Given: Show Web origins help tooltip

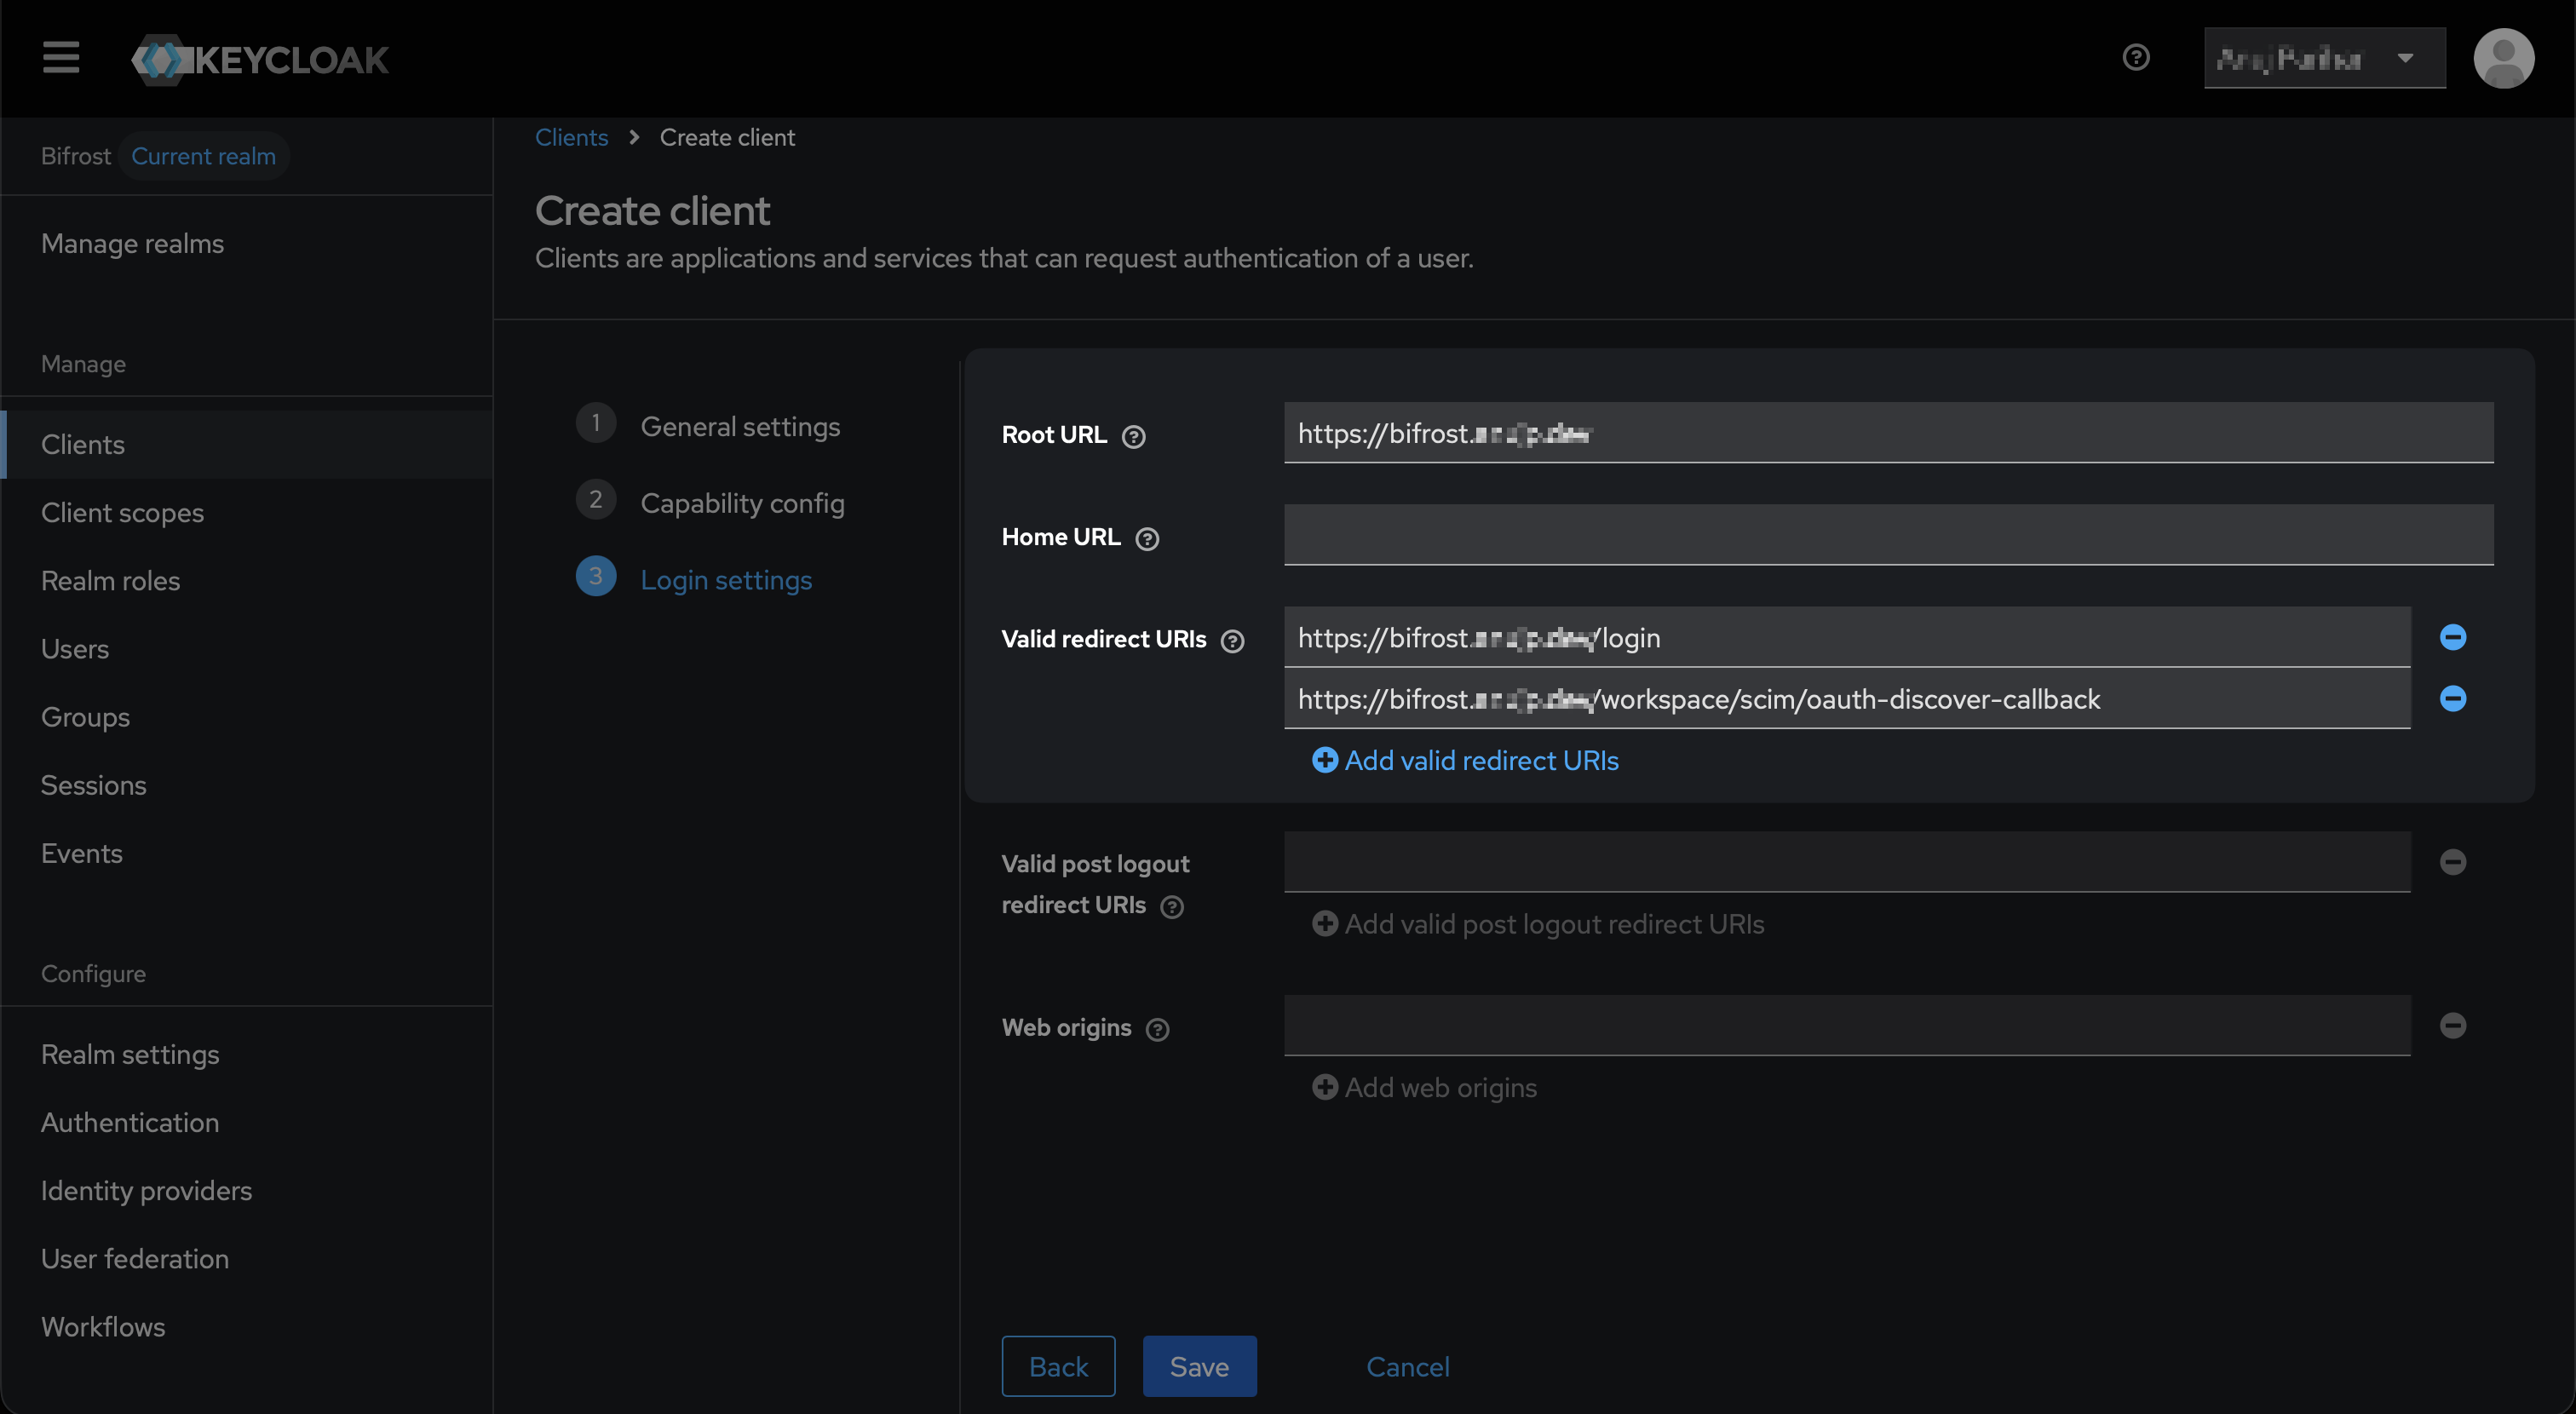Looking at the screenshot, I should 1158,1029.
